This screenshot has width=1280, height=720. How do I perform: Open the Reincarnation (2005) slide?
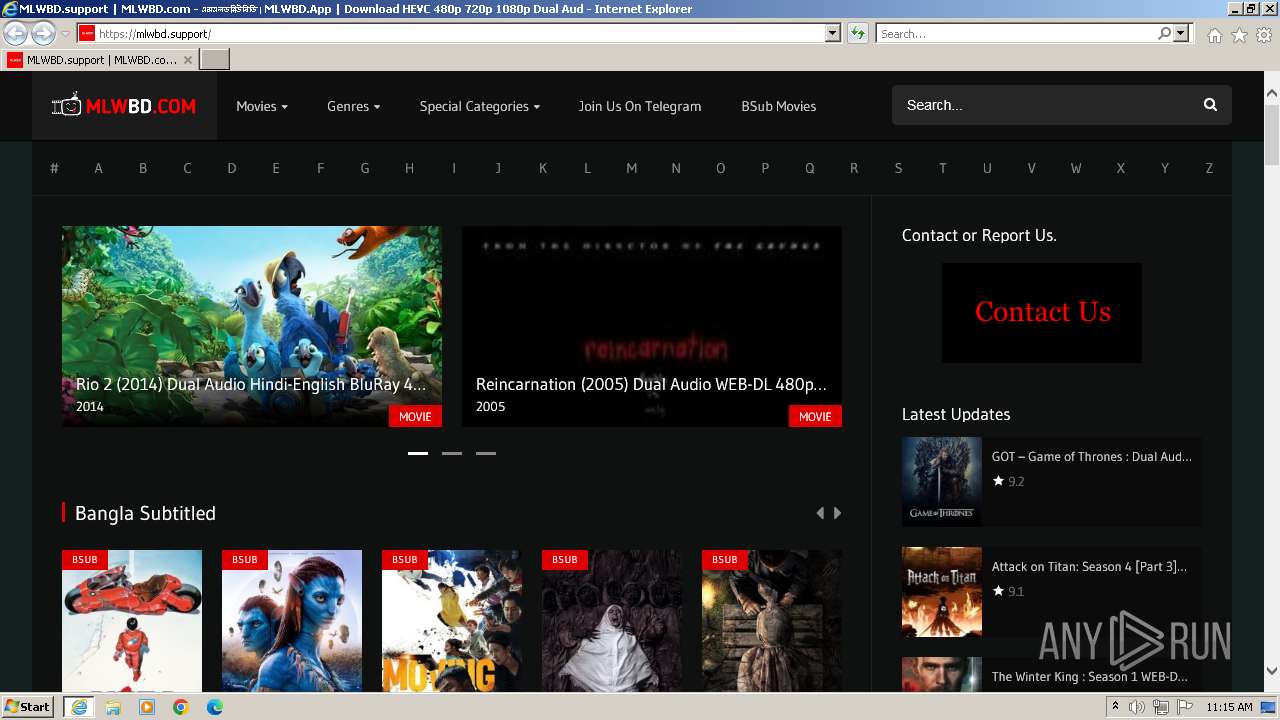[651, 326]
